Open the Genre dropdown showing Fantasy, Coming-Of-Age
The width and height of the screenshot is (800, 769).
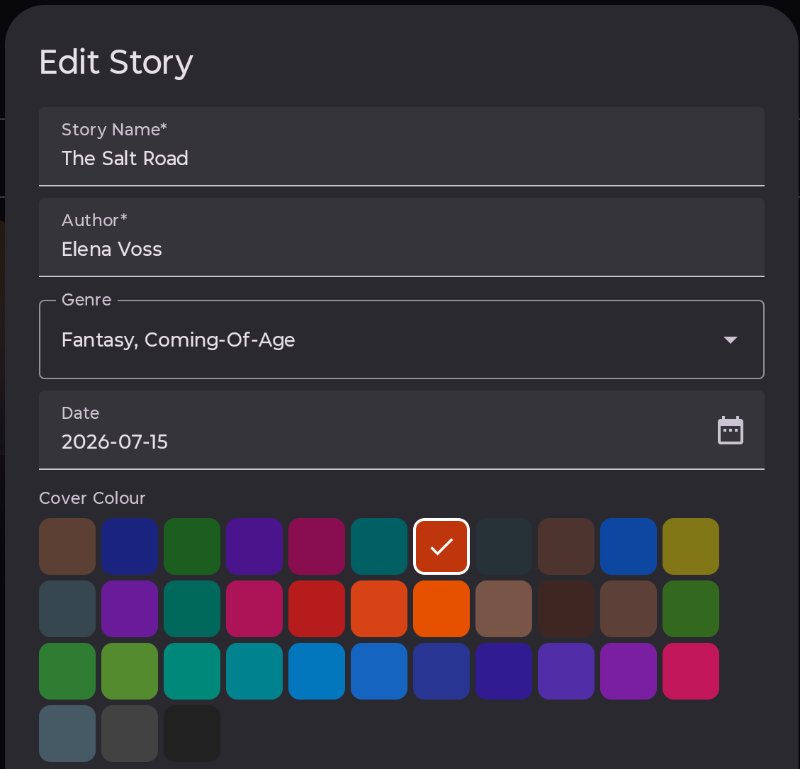(402, 339)
